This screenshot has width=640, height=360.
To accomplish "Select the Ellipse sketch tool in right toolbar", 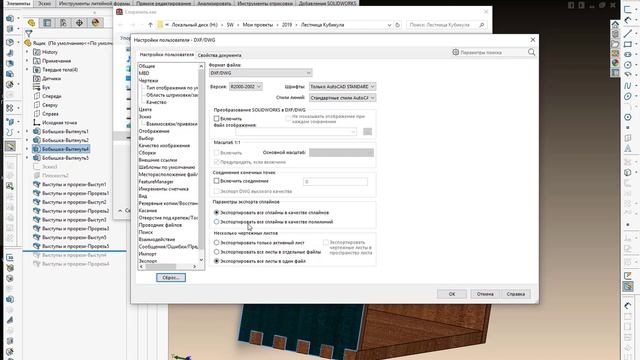I will point(628,96).
